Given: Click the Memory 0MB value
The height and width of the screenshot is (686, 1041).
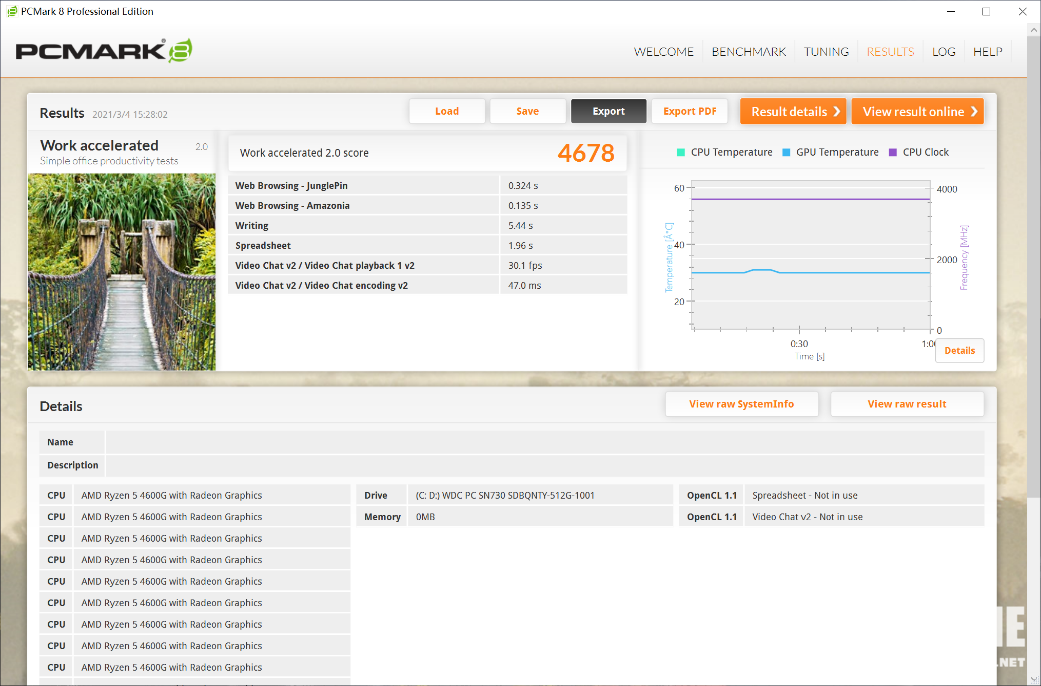Looking at the screenshot, I should pyautogui.click(x=425, y=517).
